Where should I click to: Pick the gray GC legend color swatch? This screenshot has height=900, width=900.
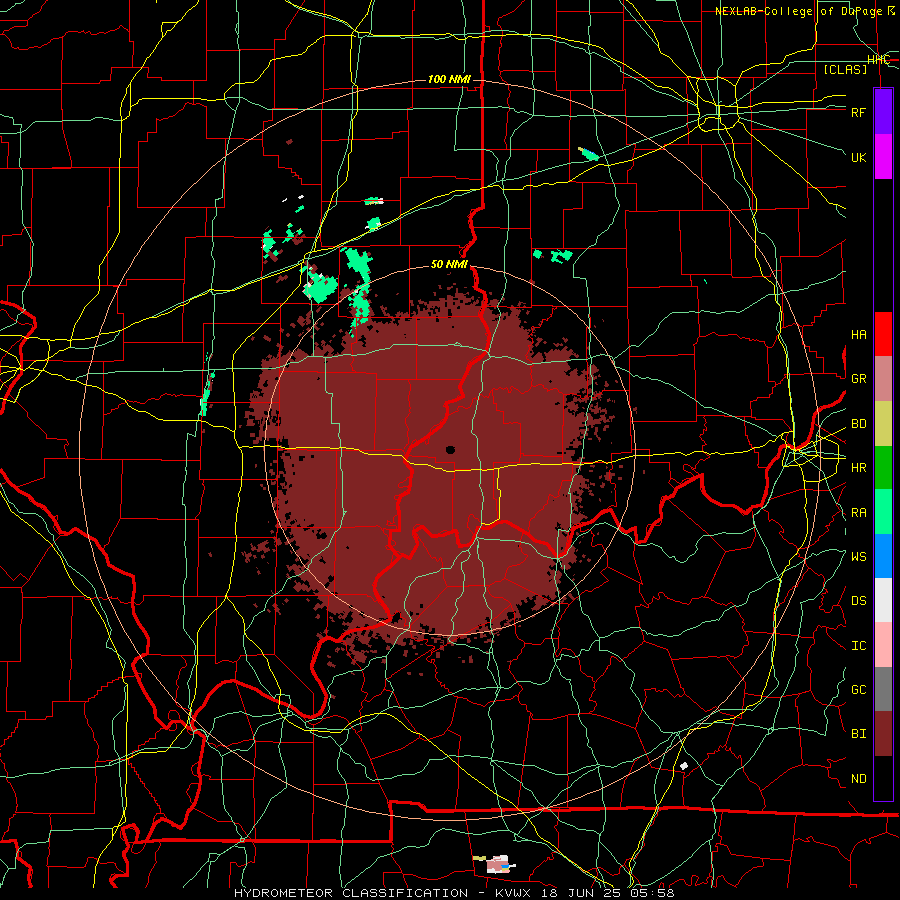point(883,689)
